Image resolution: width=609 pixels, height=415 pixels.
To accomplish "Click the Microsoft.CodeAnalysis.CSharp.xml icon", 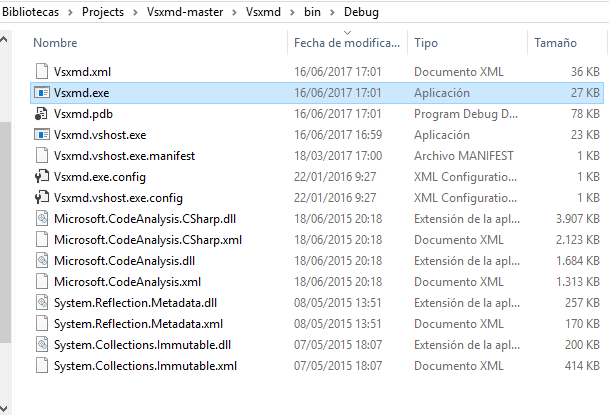I will click(42, 239).
